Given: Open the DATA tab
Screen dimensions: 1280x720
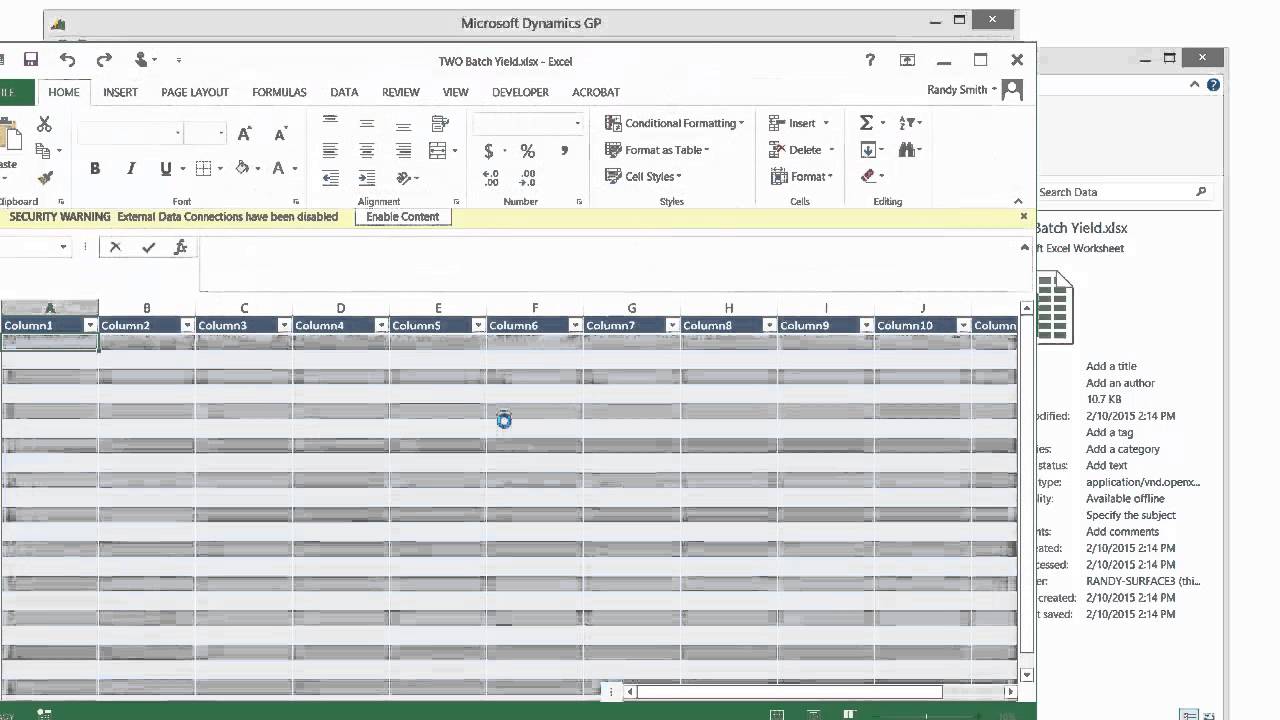Looking at the screenshot, I should tap(344, 92).
